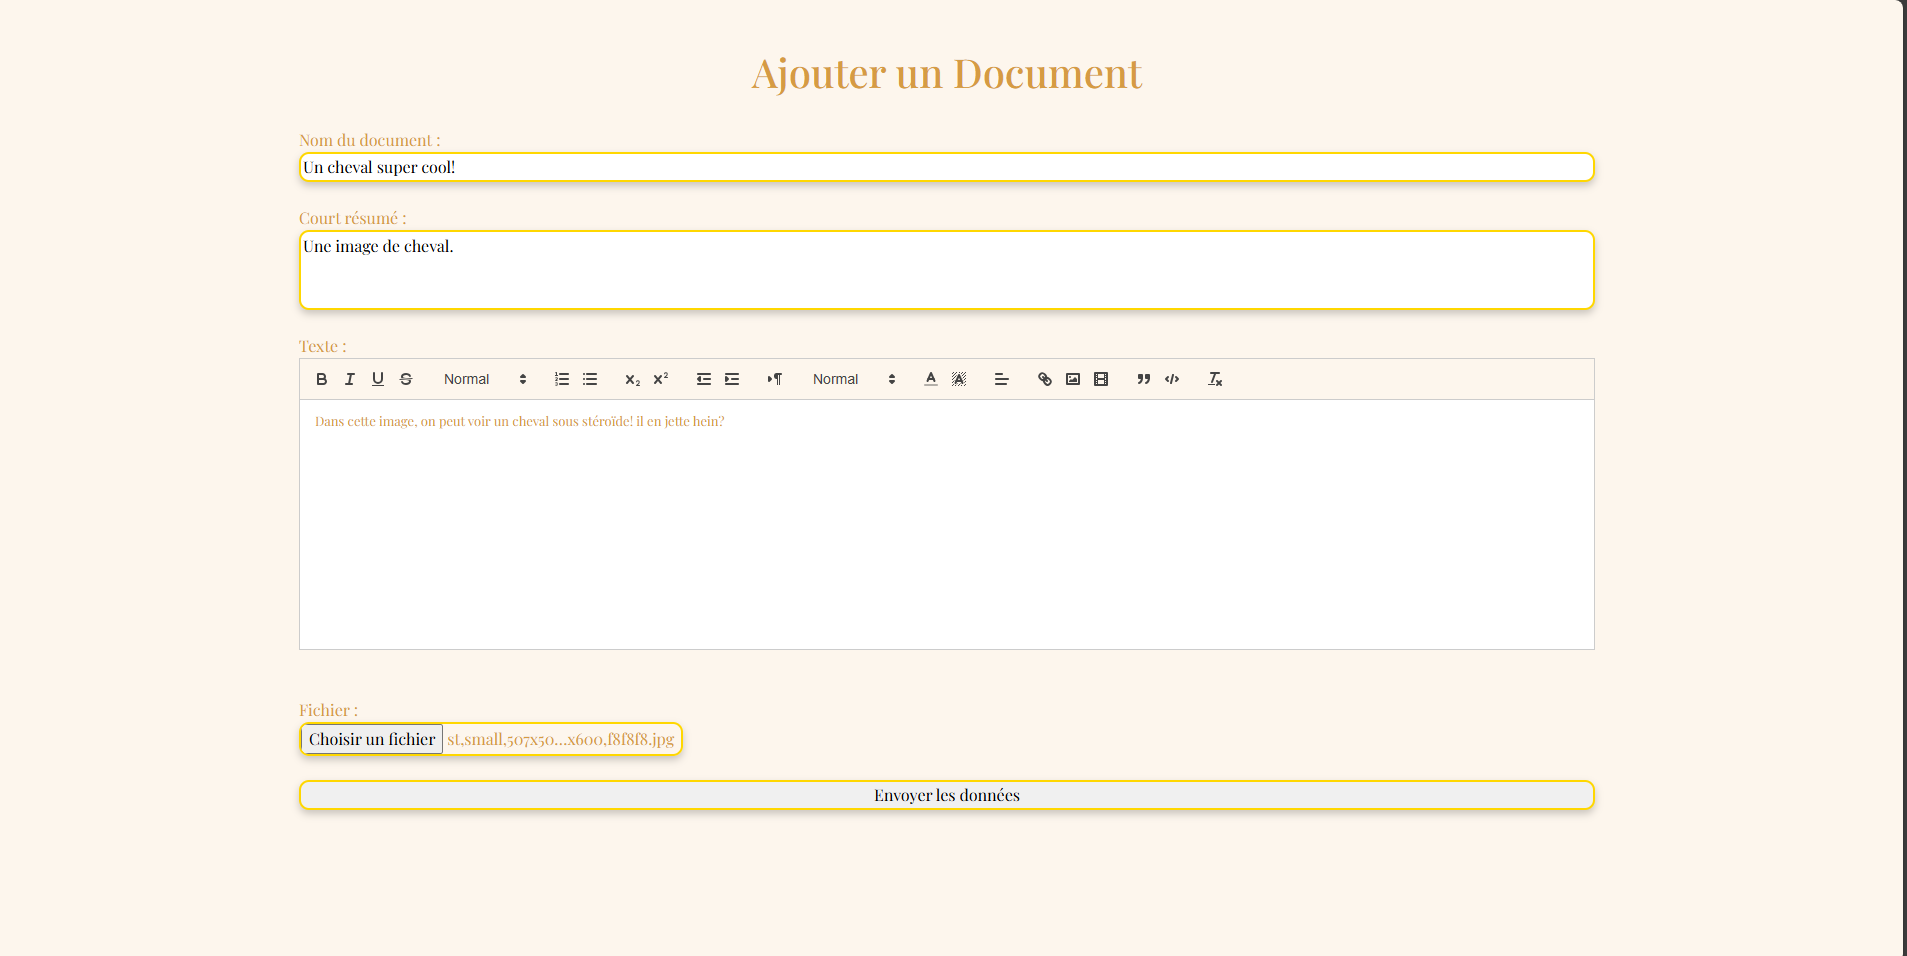Toggle bold formatting in the editor
This screenshot has height=956, width=1907.
pyautogui.click(x=322, y=379)
